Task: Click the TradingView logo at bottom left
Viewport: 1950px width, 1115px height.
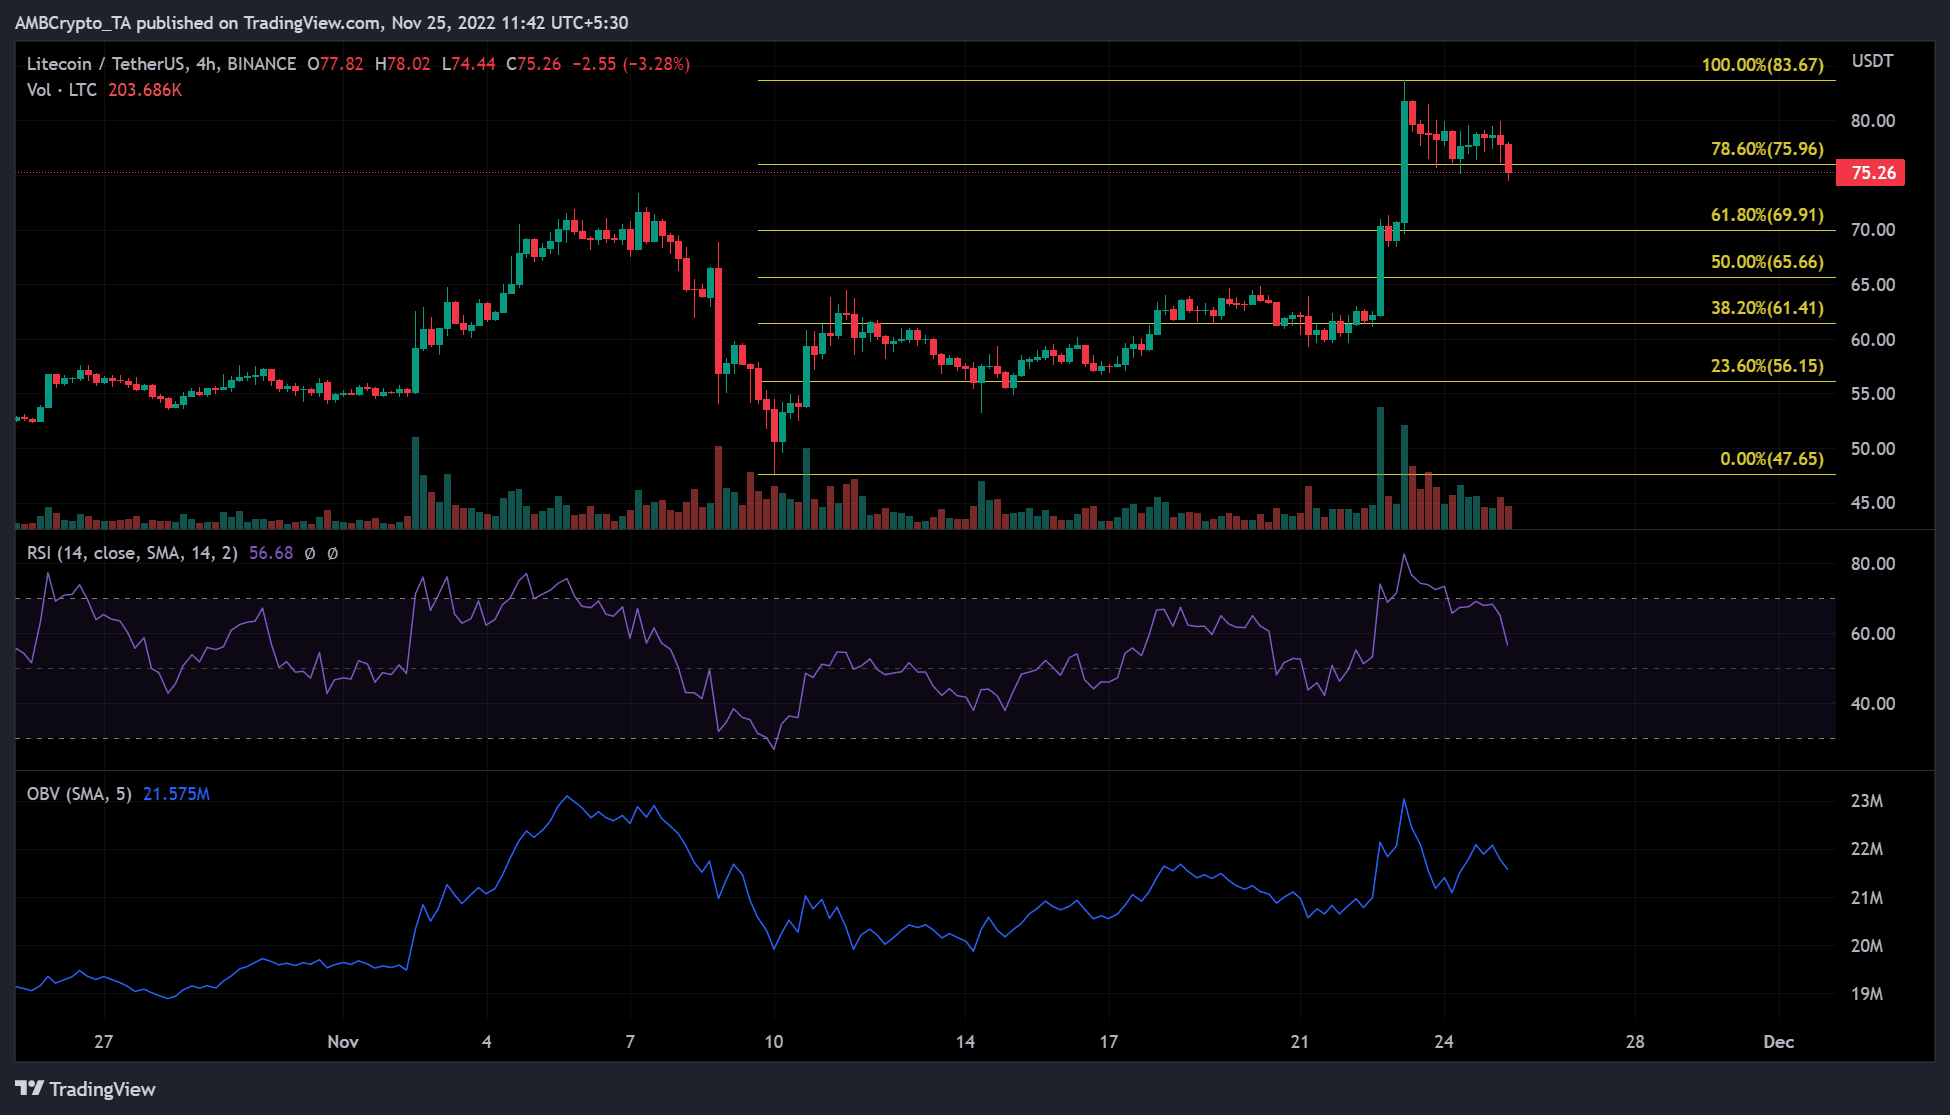Action: tap(86, 1089)
